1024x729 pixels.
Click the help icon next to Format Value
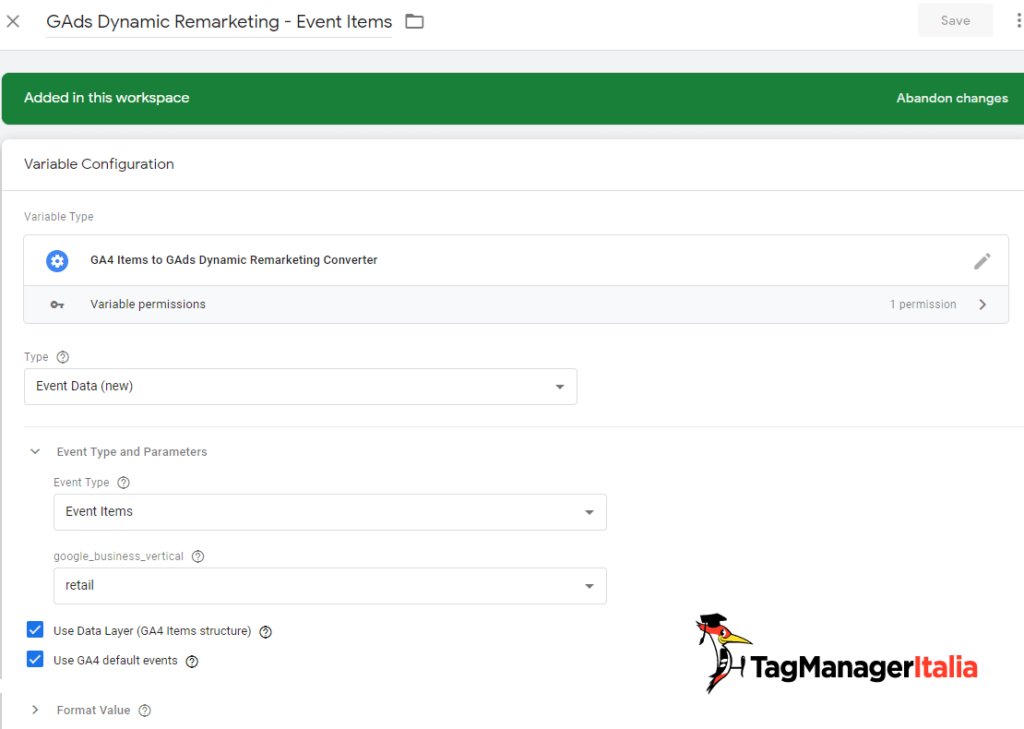145,711
